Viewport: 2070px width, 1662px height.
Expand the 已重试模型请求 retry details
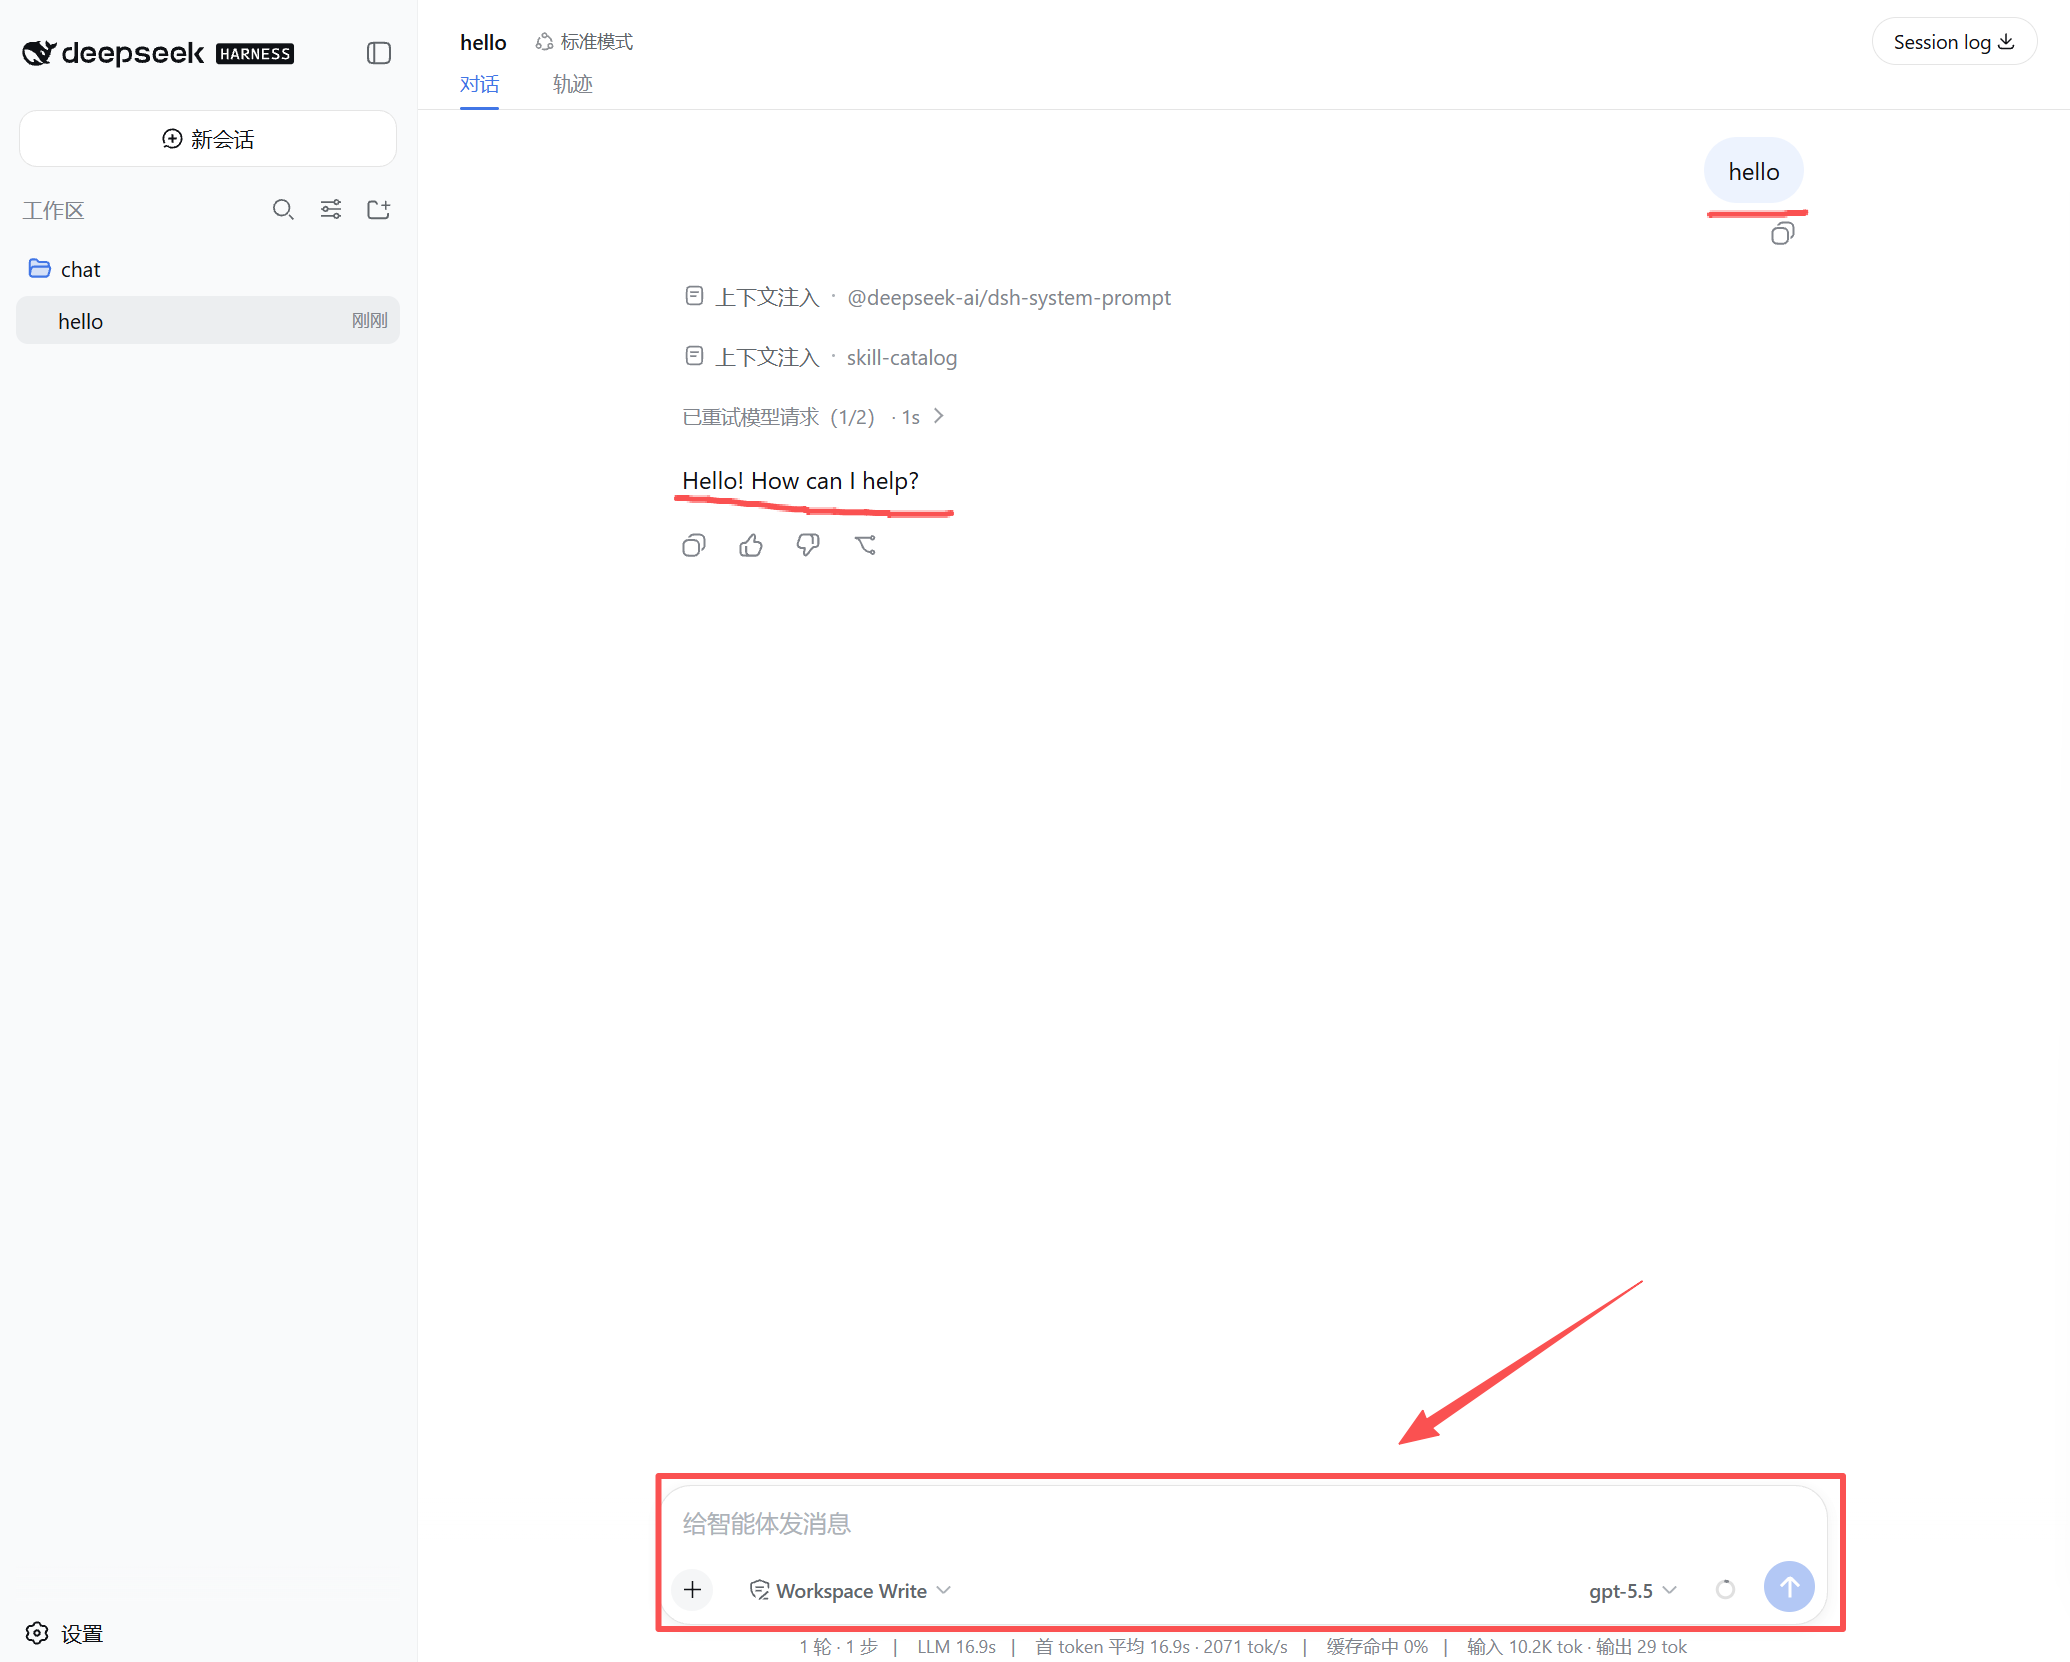(813, 417)
